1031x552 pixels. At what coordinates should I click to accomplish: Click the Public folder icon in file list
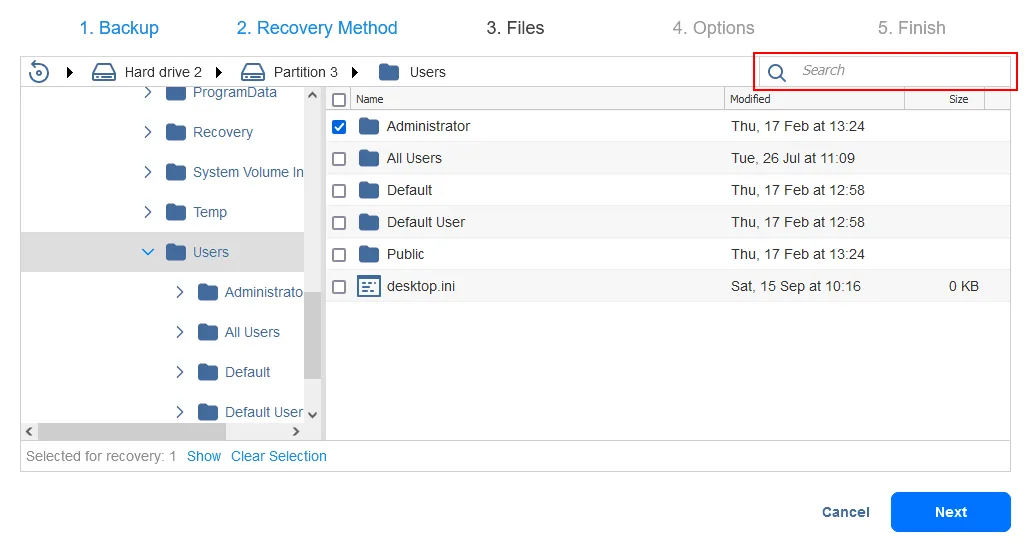[369, 254]
